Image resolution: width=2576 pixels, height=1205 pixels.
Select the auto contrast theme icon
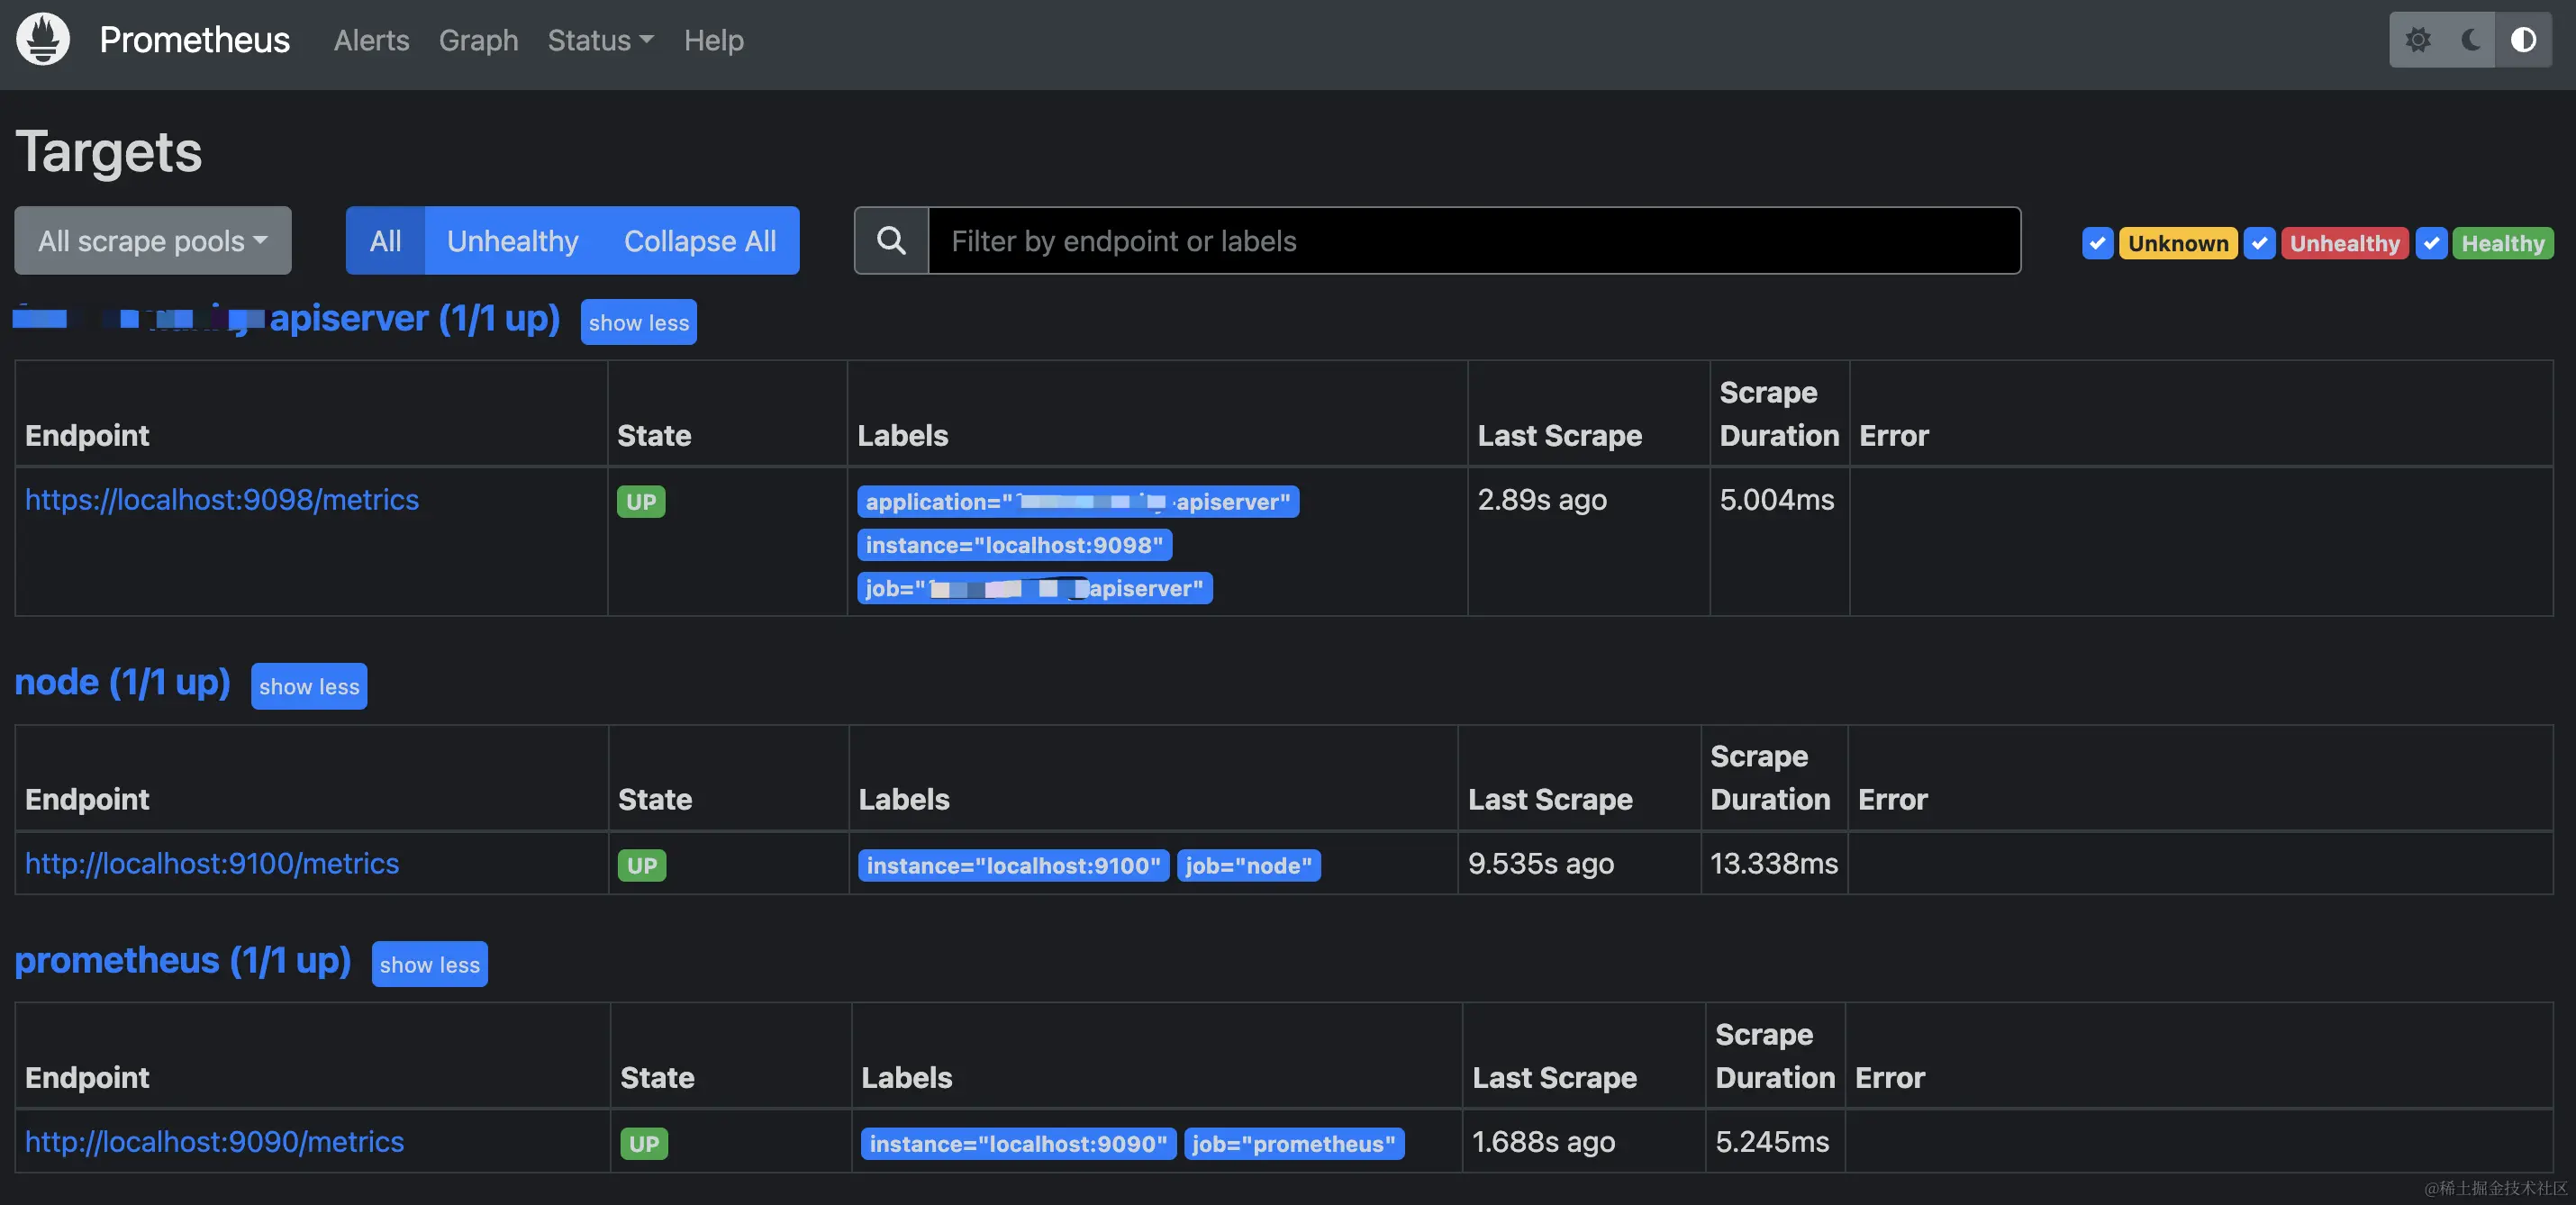click(x=2523, y=40)
